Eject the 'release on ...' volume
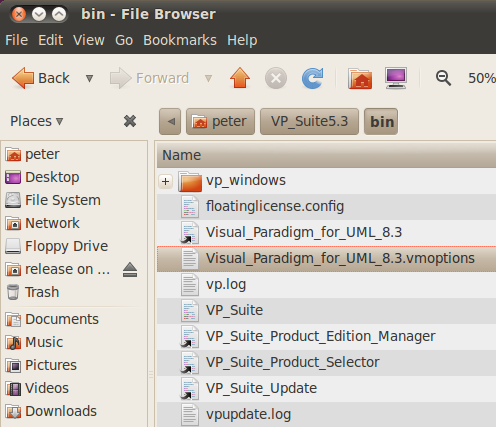 click(x=130, y=270)
